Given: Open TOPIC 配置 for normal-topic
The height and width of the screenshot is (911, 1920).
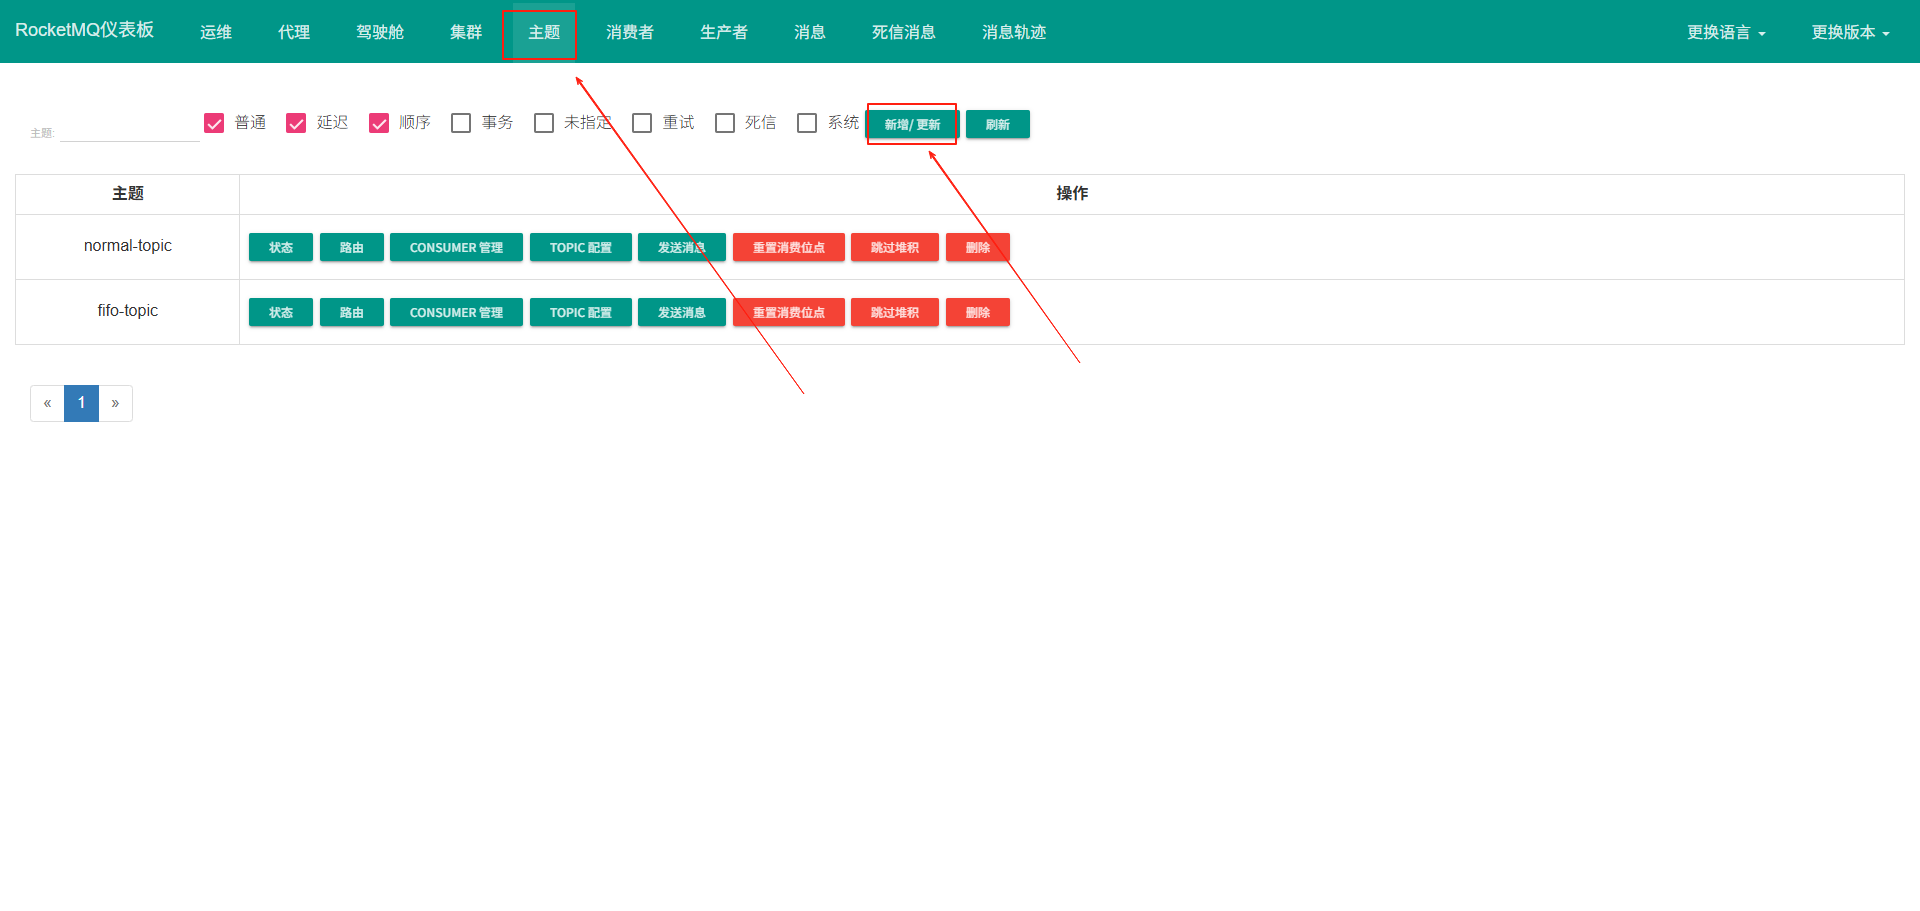Looking at the screenshot, I should [581, 247].
